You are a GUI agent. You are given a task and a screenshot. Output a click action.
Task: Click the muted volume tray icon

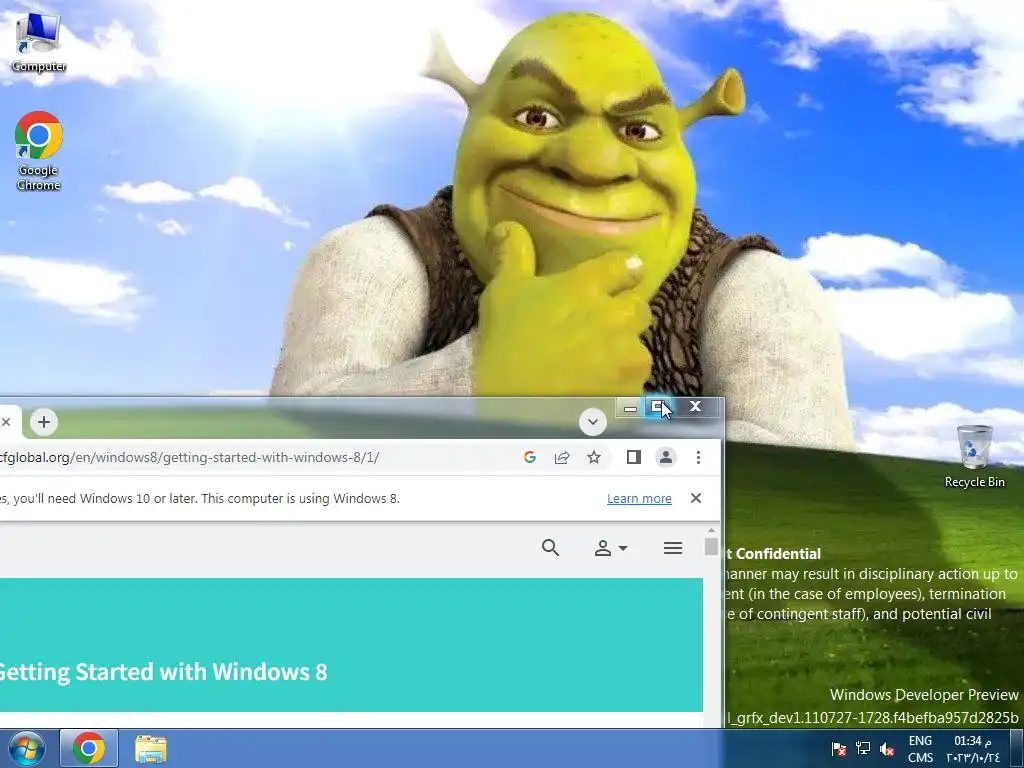pos(887,748)
